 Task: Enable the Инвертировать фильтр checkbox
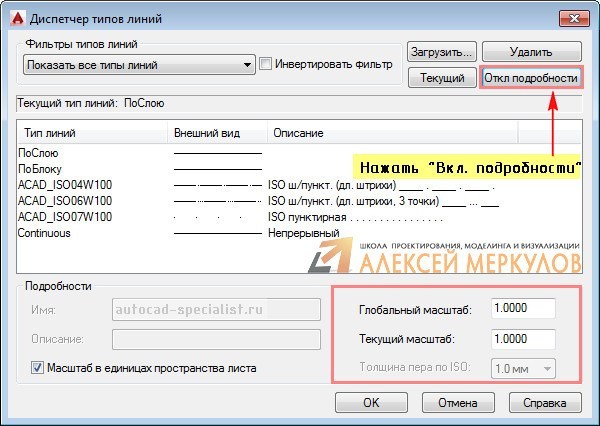(266, 65)
